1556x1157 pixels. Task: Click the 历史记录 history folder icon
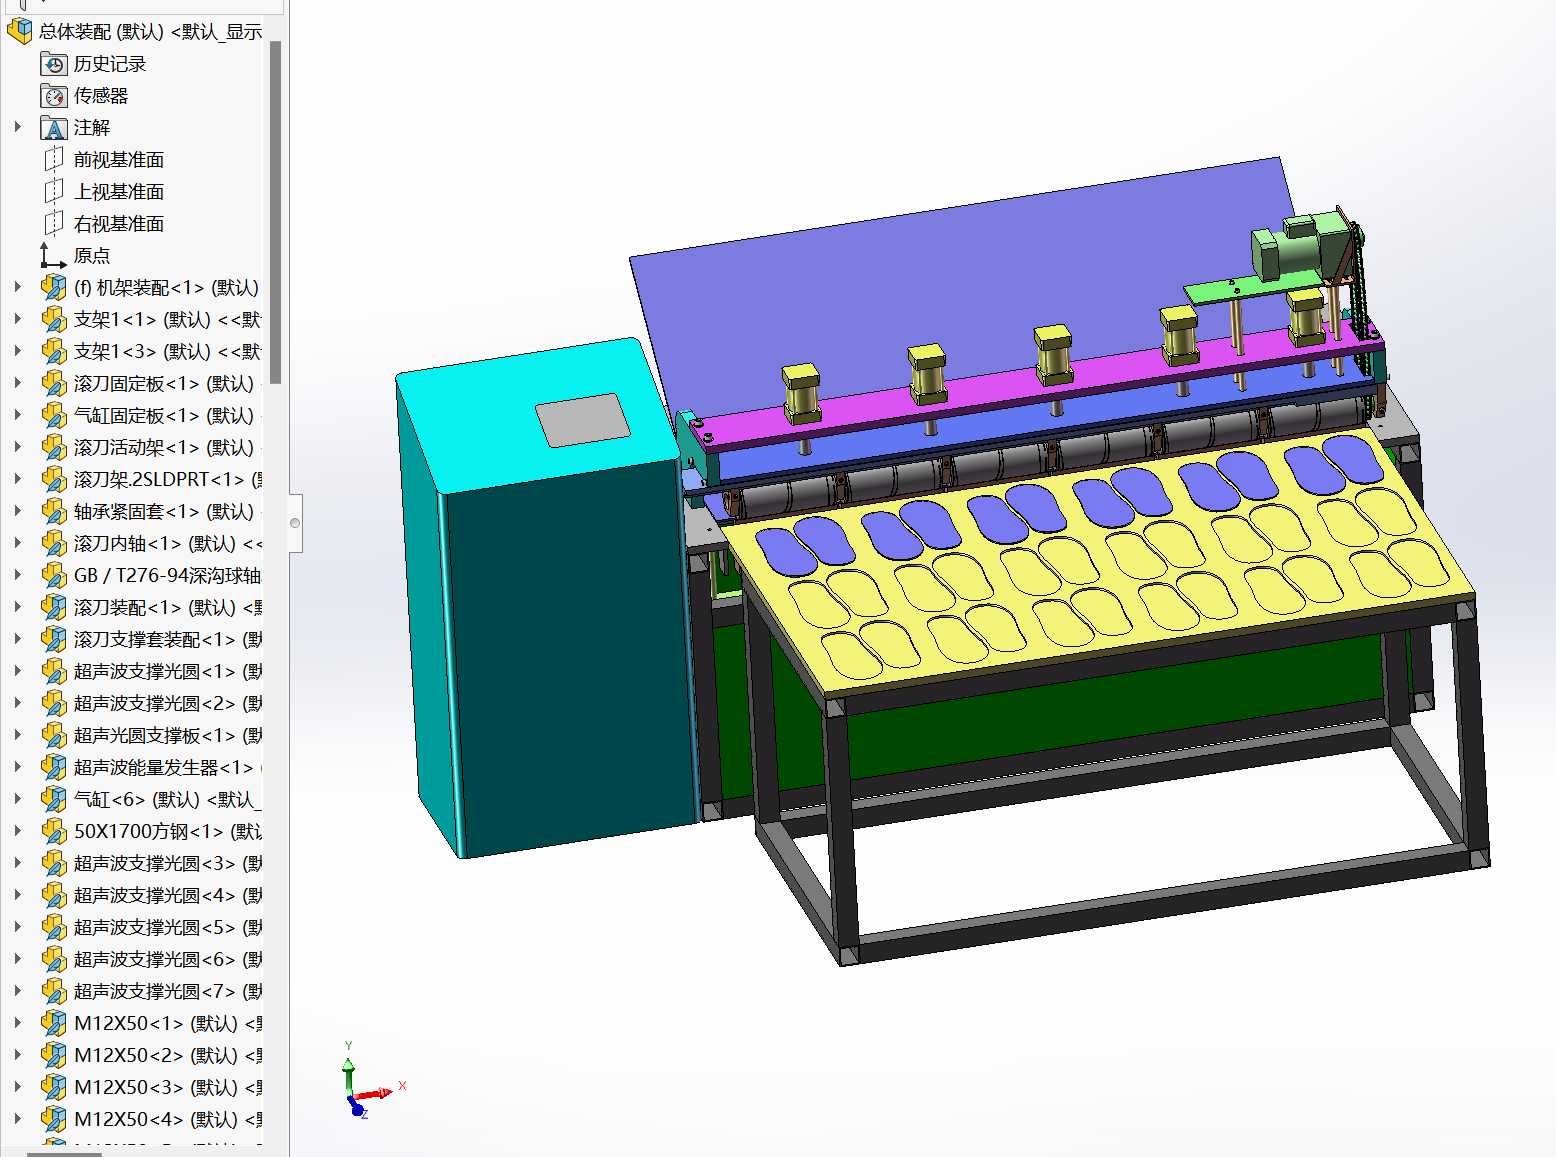53,64
